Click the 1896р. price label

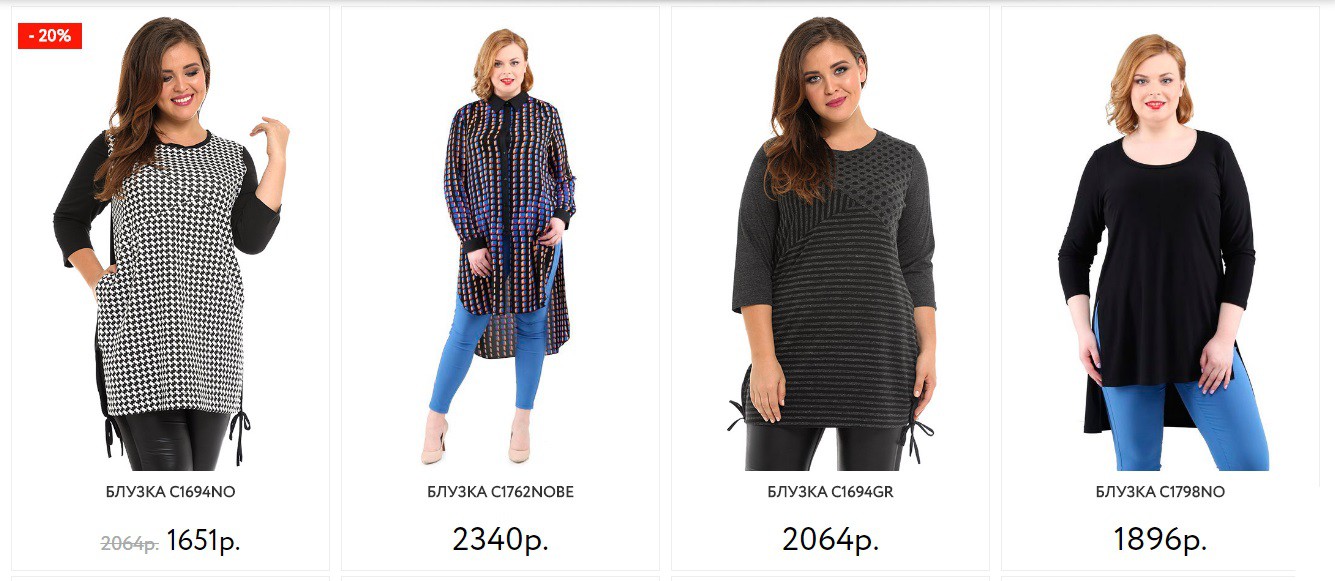pyautogui.click(x=1161, y=540)
